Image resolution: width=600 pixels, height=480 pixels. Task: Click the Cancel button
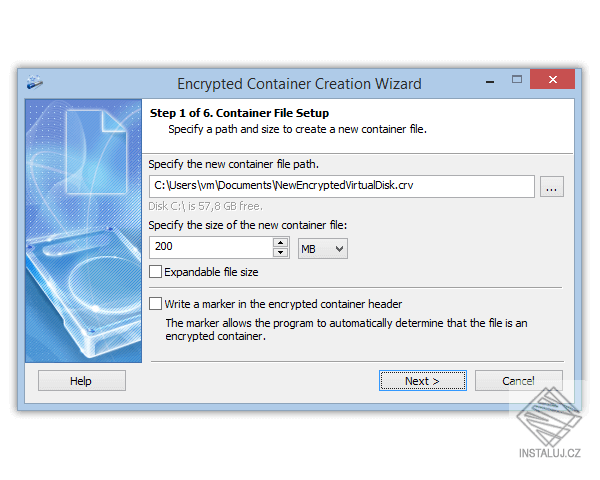click(518, 380)
